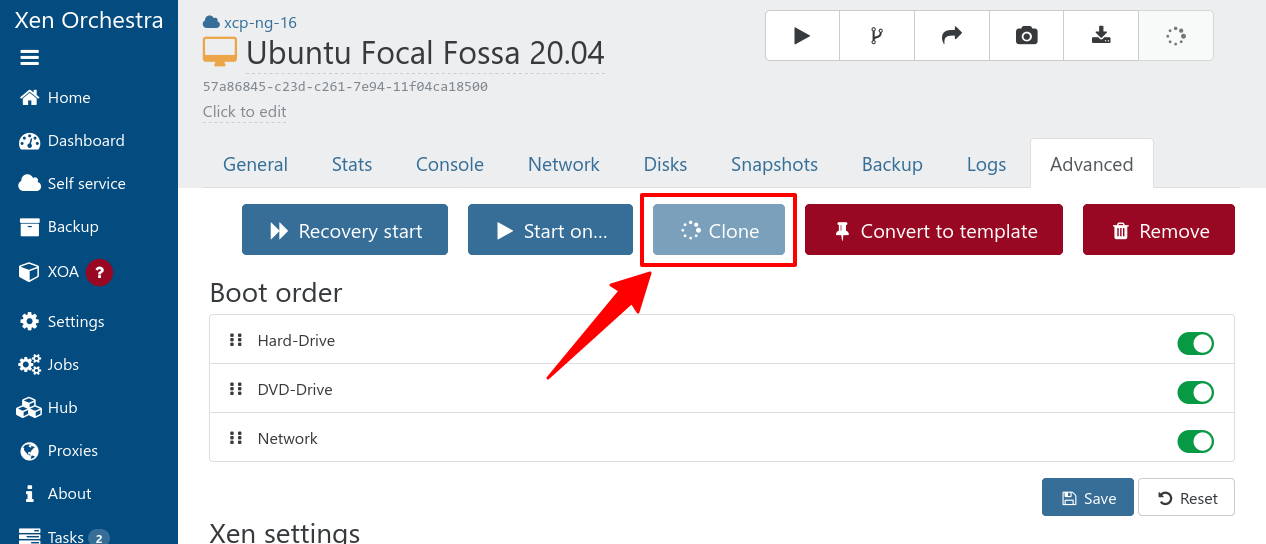Viewport: 1266px width, 544px height.
Task: Click the camera Snapshot icon
Action: (x=1026, y=36)
